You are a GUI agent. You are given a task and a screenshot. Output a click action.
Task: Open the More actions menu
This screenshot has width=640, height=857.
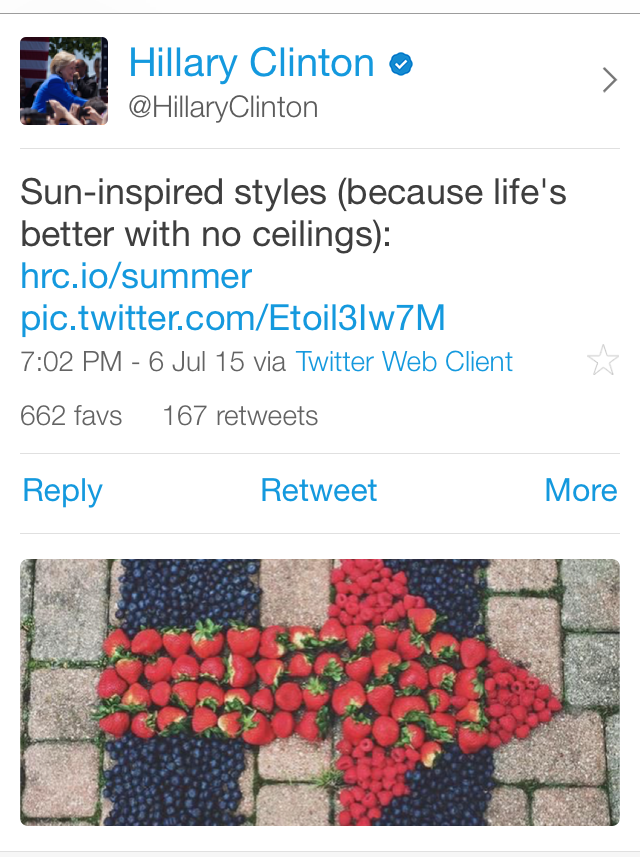(x=580, y=490)
